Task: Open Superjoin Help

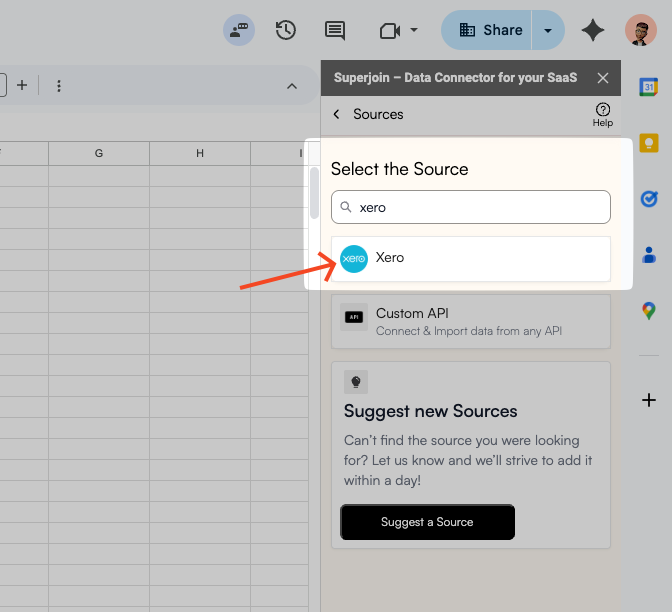Action: pyautogui.click(x=603, y=115)
